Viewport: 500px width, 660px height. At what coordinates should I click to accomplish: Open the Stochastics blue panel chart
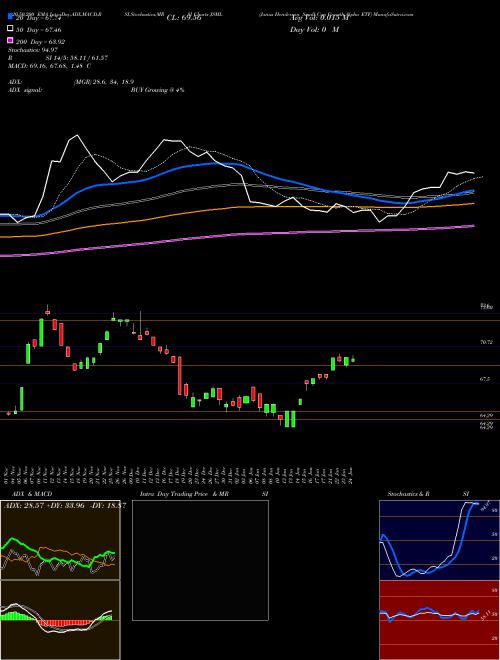(x=439, y=540)
